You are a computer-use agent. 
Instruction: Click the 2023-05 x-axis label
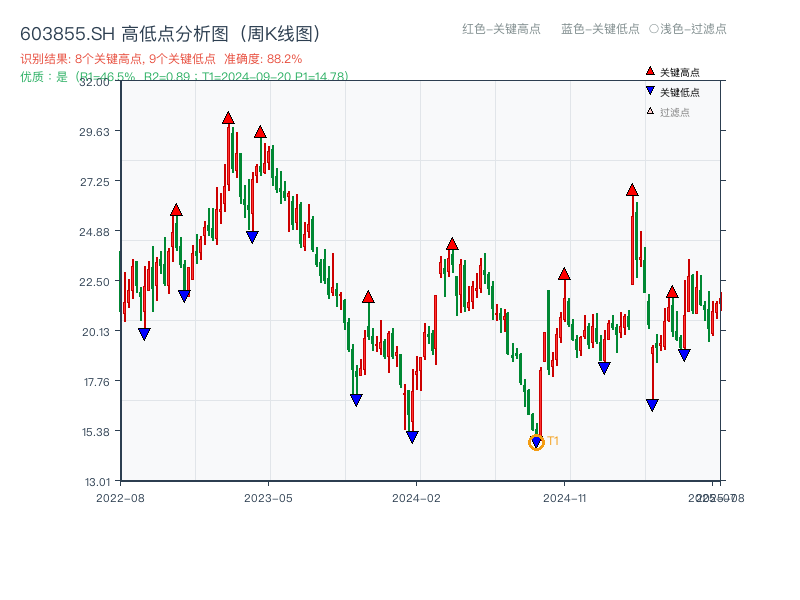(268, 498)
